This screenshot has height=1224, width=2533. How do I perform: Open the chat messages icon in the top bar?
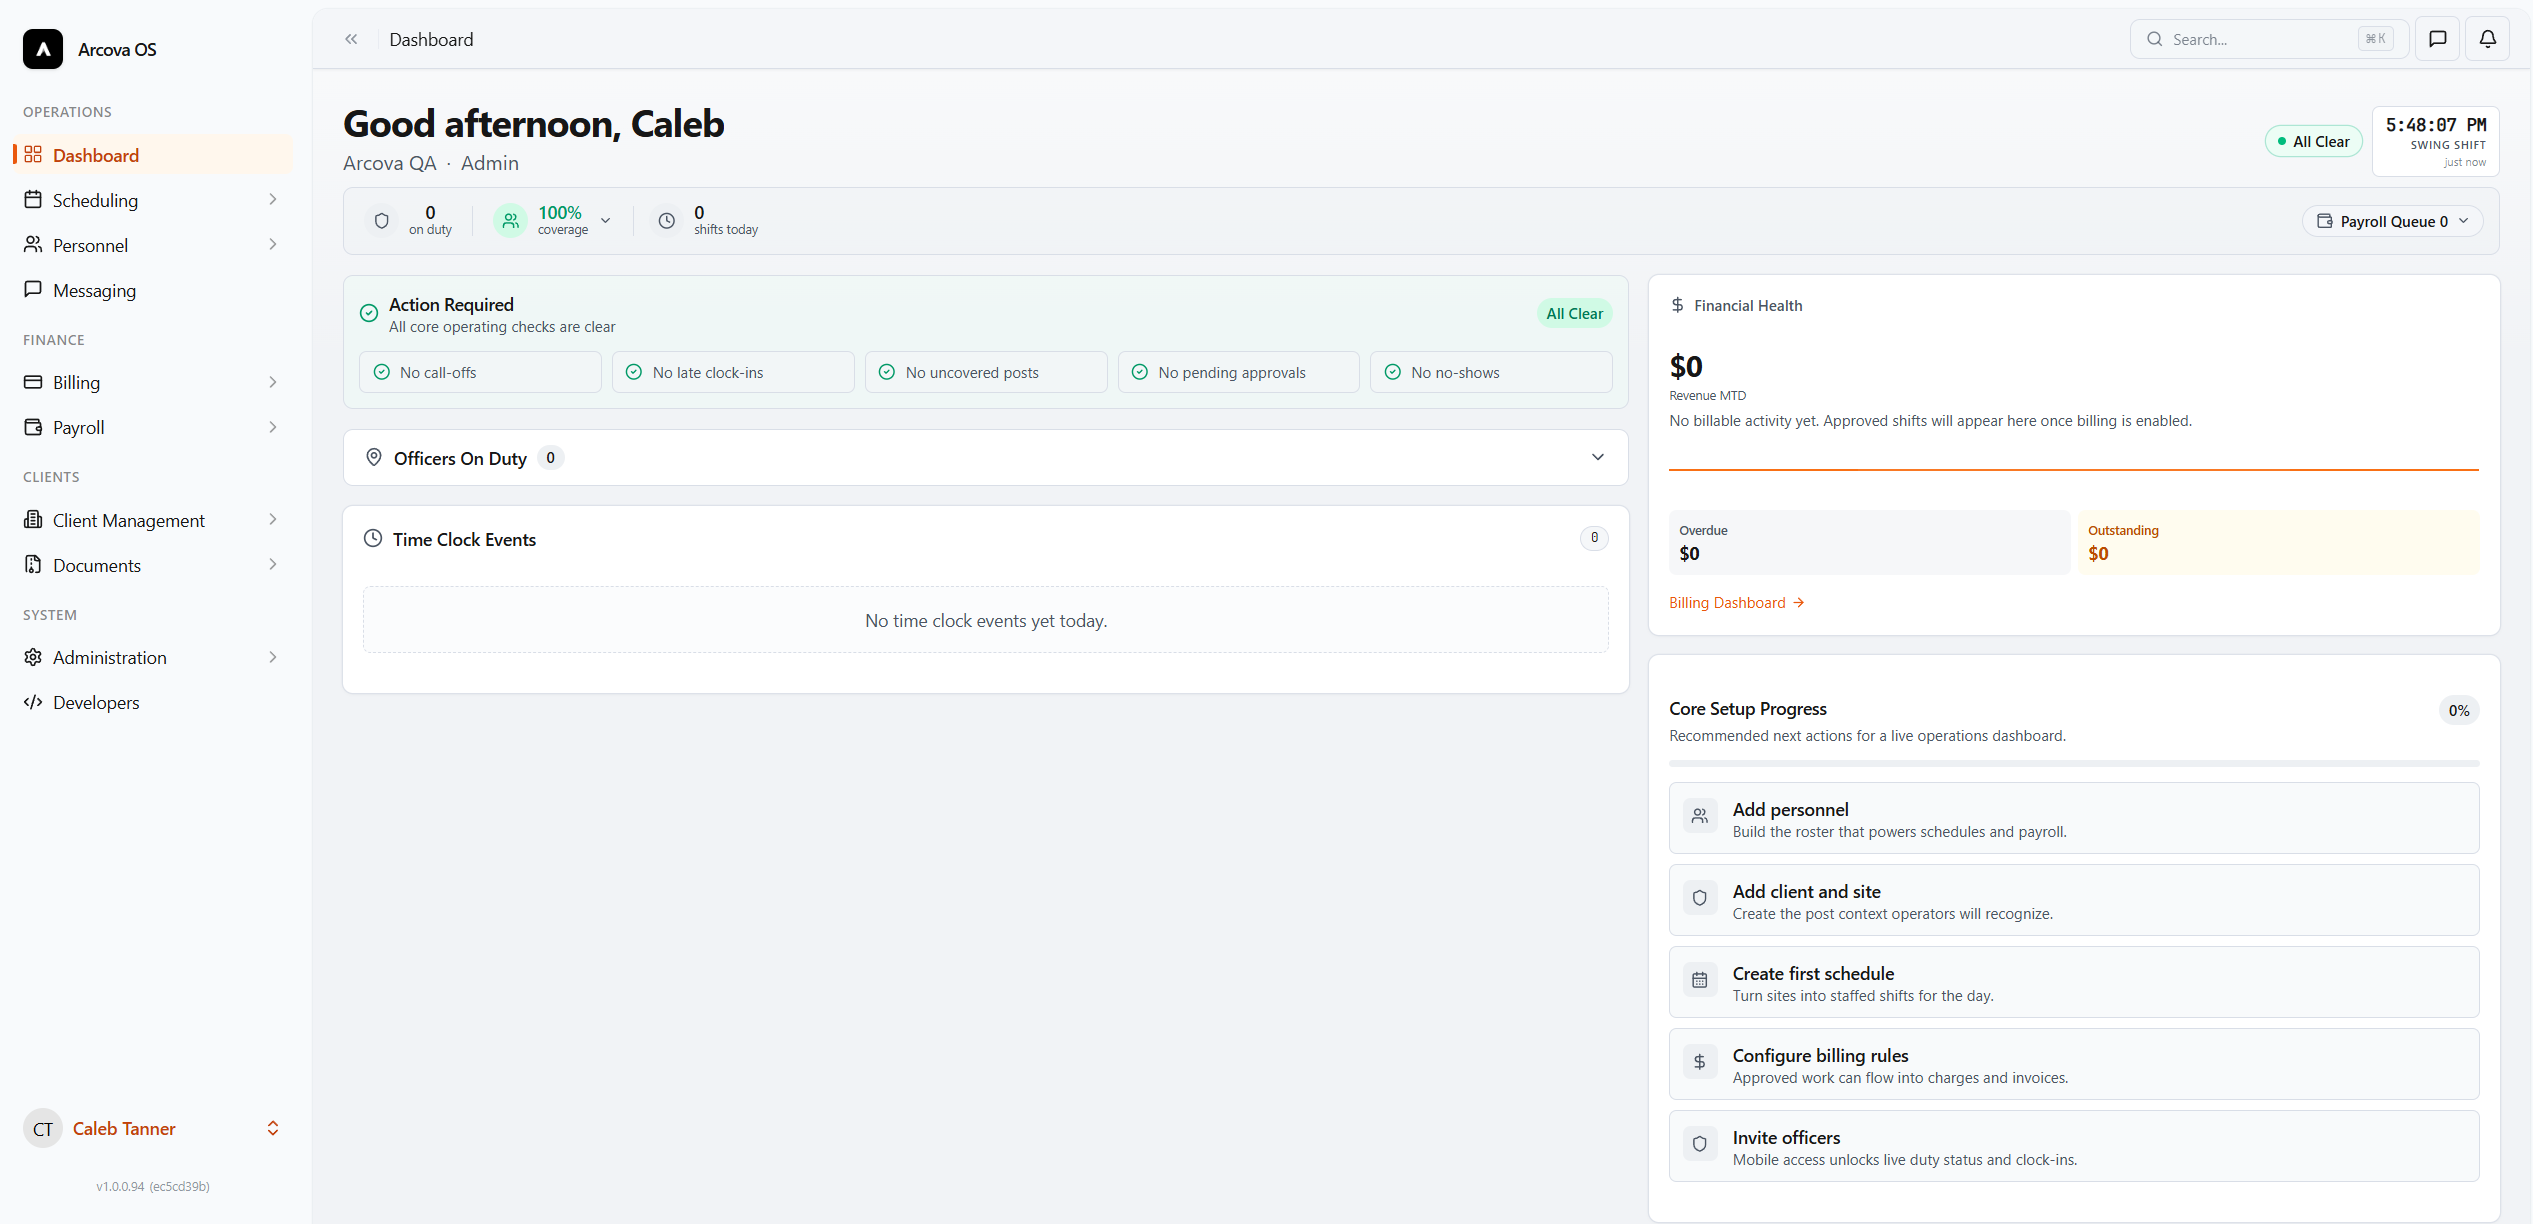click(2438, 39)
